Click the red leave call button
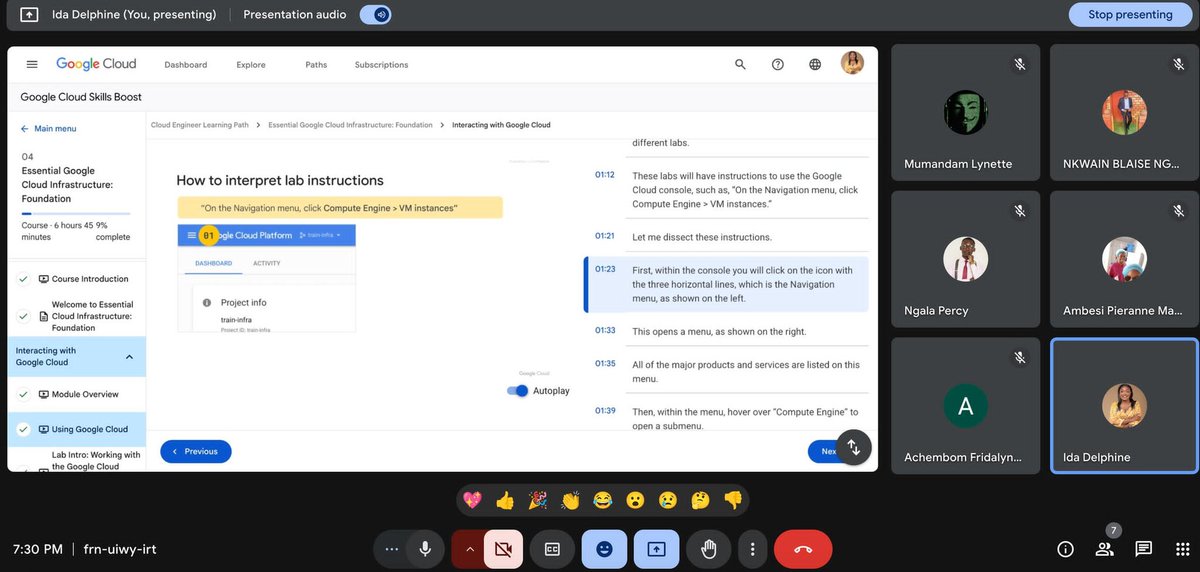The image size is (1200, 572). pyautogui.click(x=803, y=549)
